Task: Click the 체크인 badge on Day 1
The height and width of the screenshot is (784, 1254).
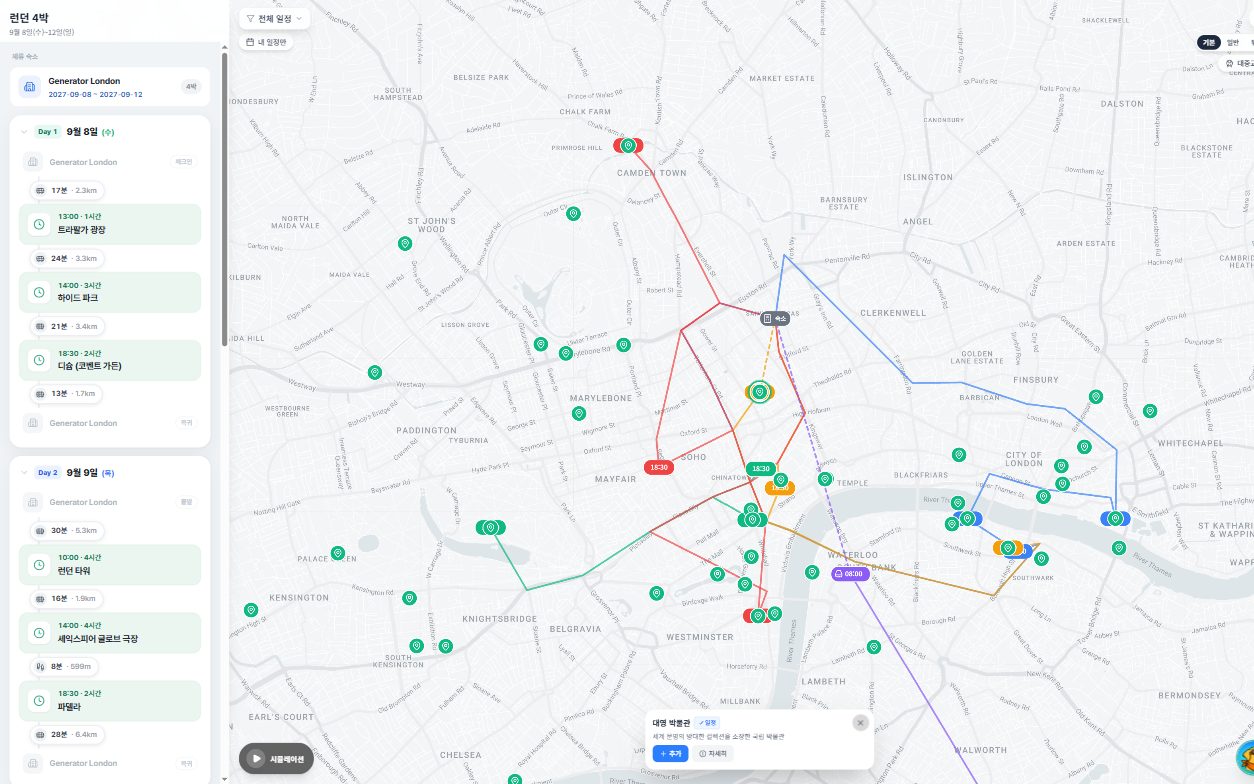Action: coord(184,162)
